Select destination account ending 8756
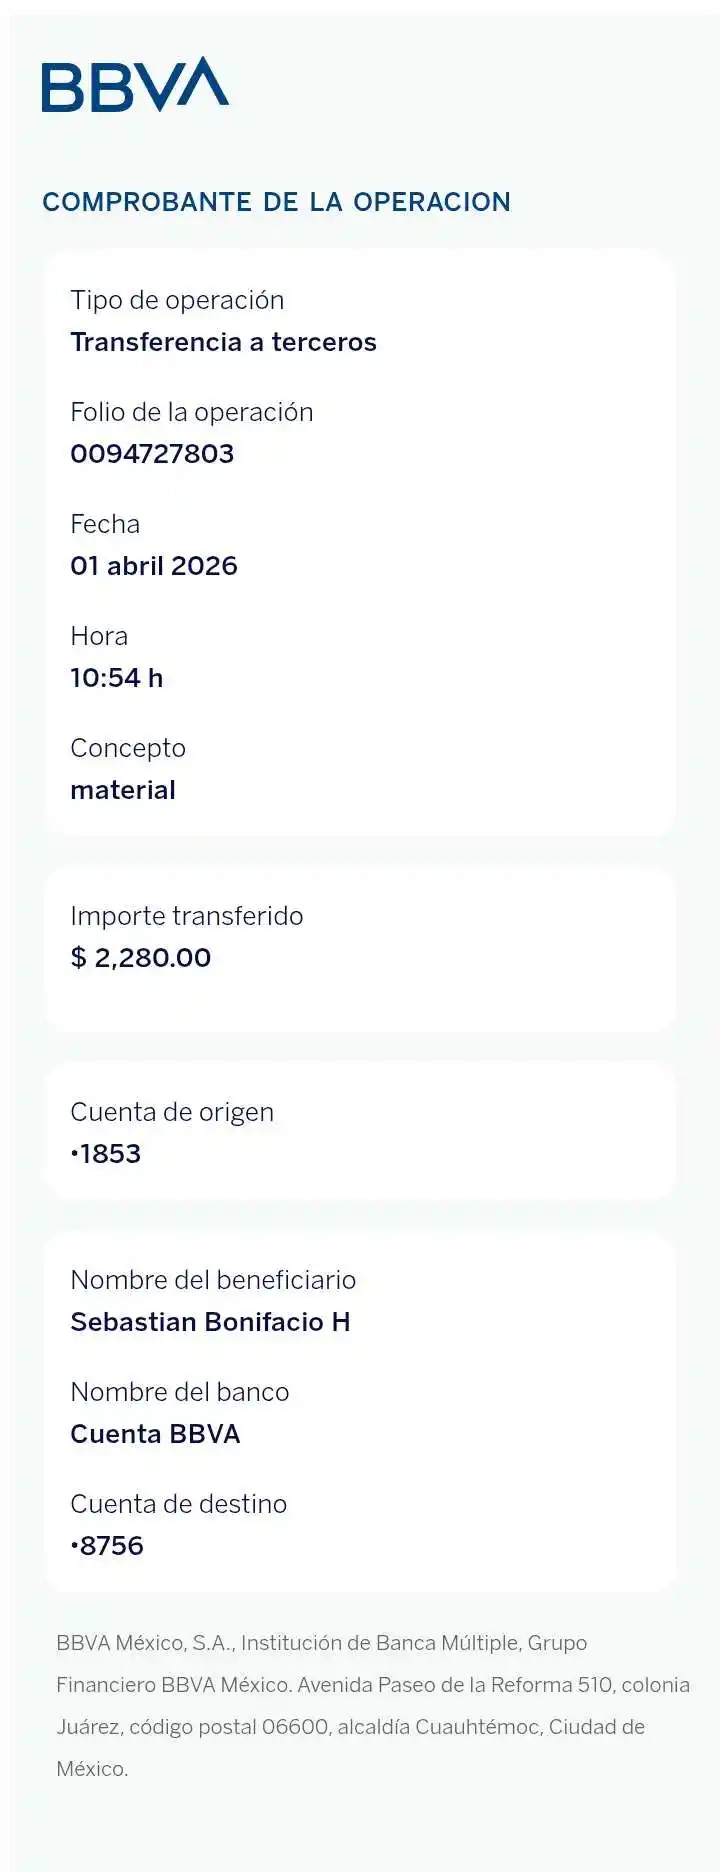 [107, 1546]
